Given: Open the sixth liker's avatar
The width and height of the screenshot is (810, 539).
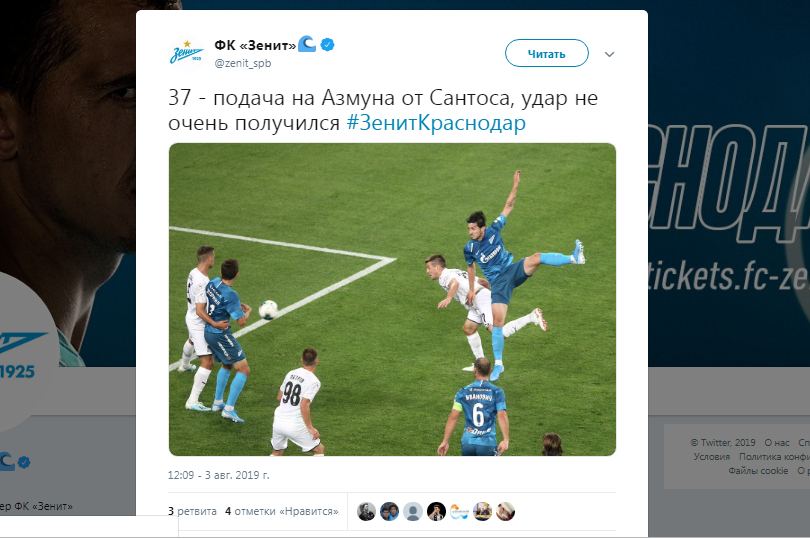Looking at the screenshot, I should (x=482, y=511).
